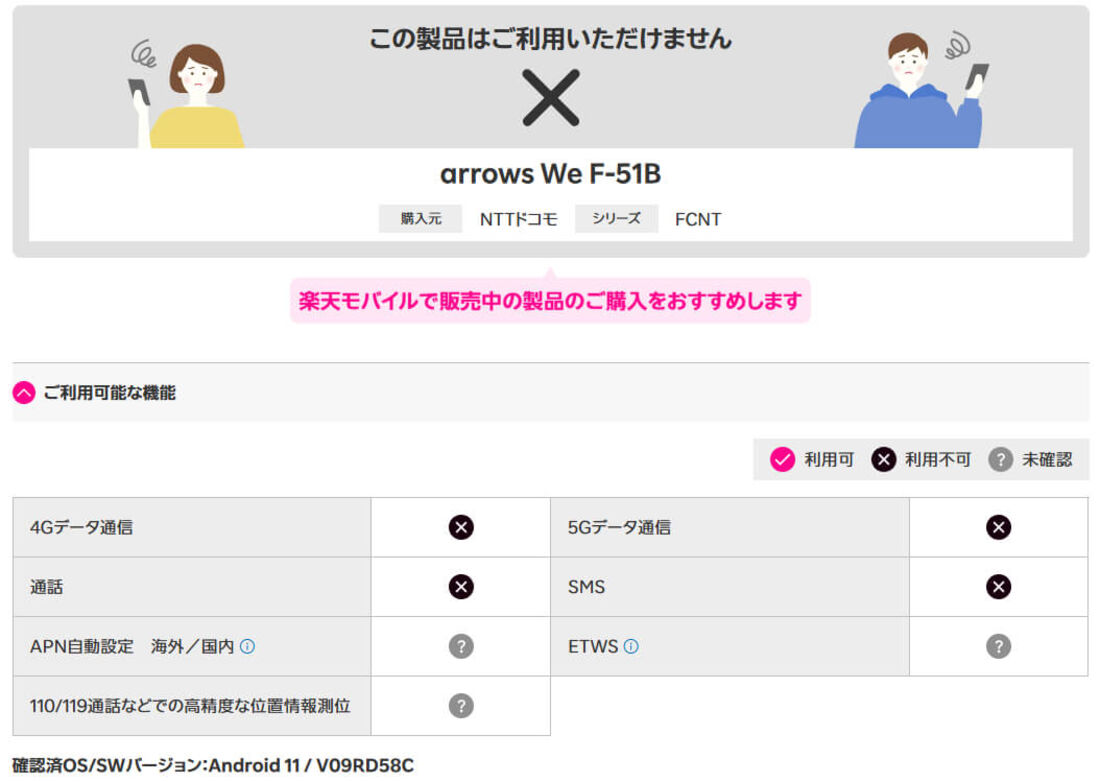This screenshot has height=782, width=1100.
Task: Click info icon next to APN自動設定
Action: (247, 646)
